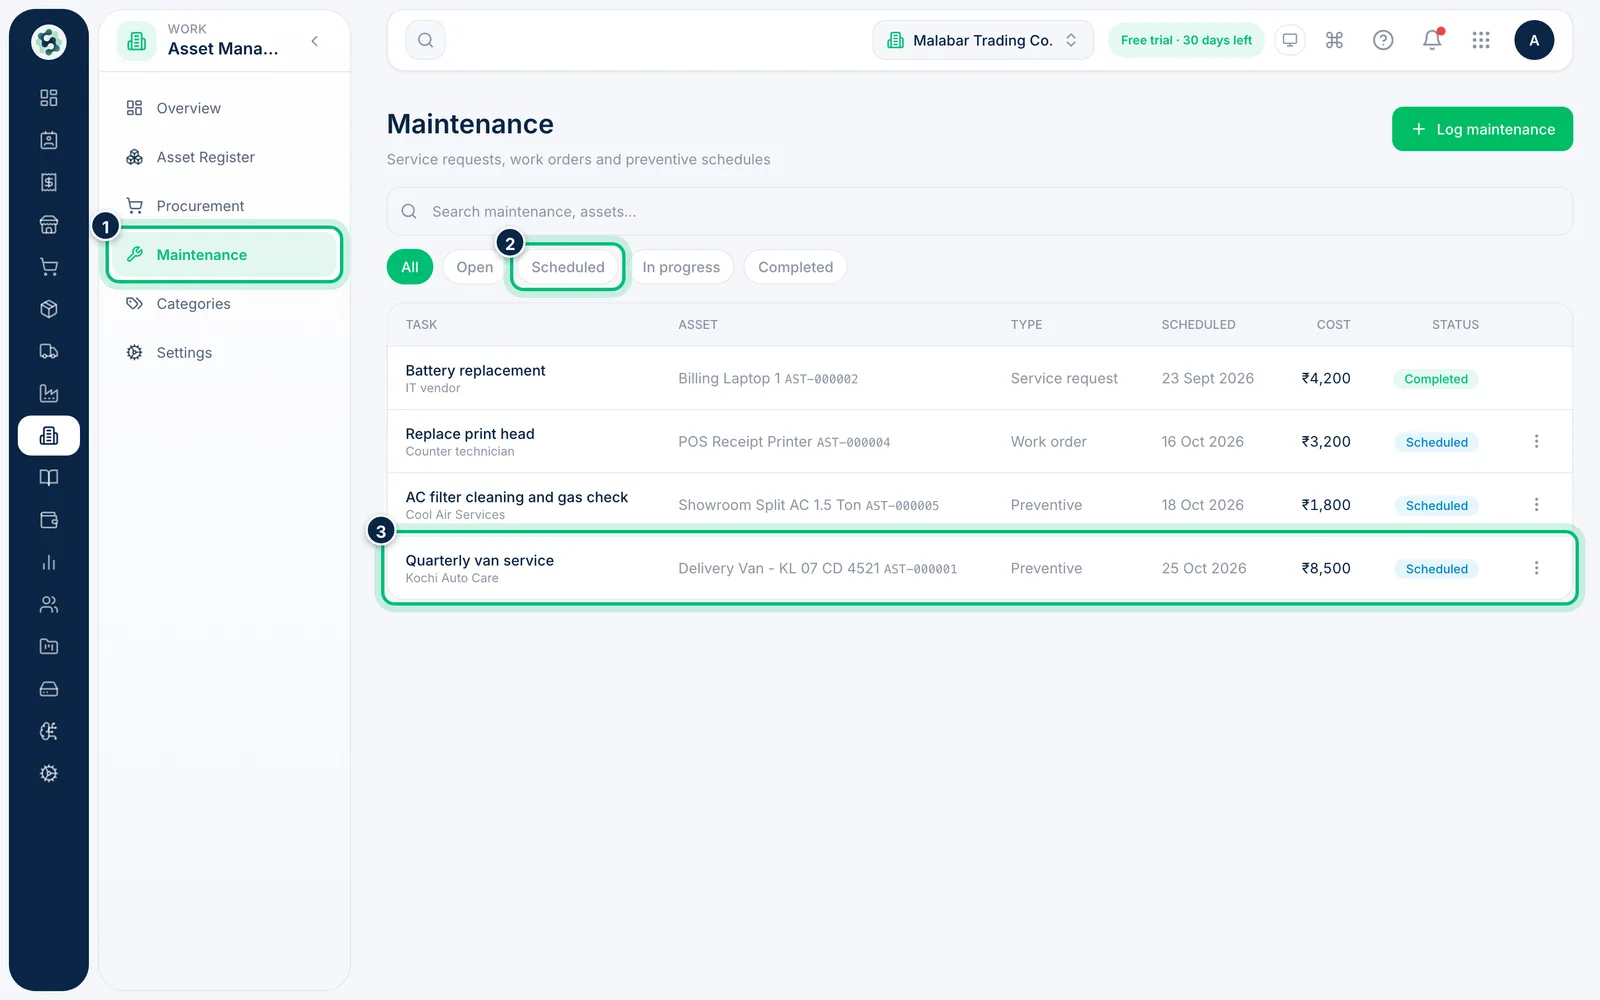Open the dollar receipt icon in the rail

pos(48,182)
